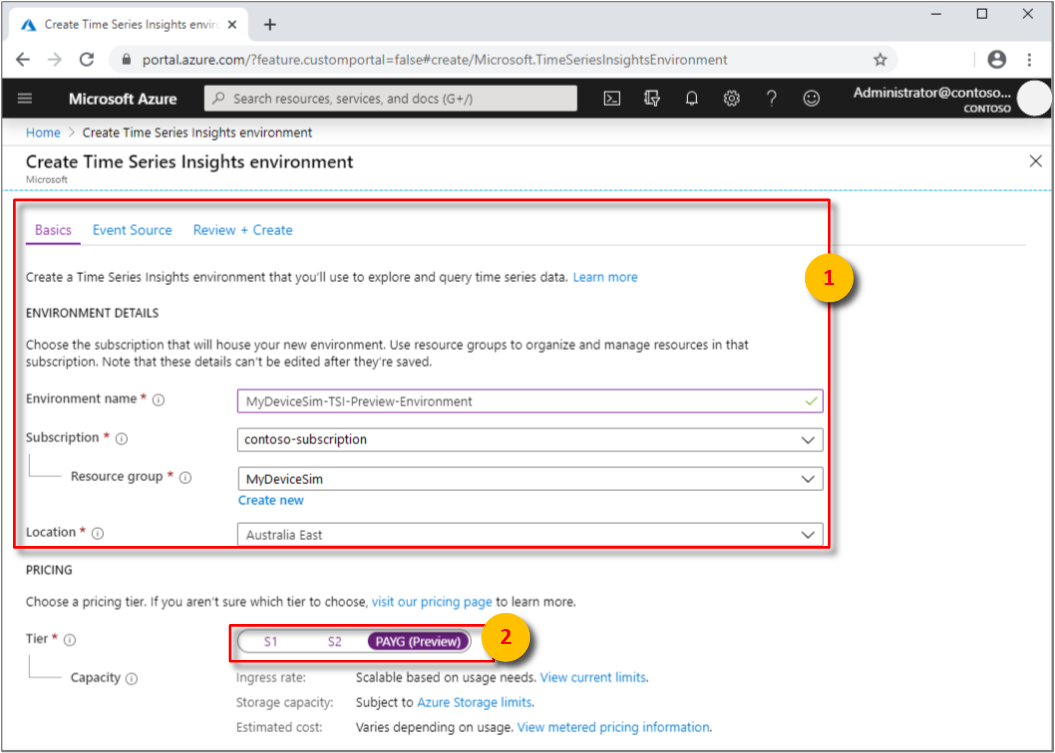This screenshot has height=753, width=1055.
Task: Minimize the browser window
Action: pos(937,14)
